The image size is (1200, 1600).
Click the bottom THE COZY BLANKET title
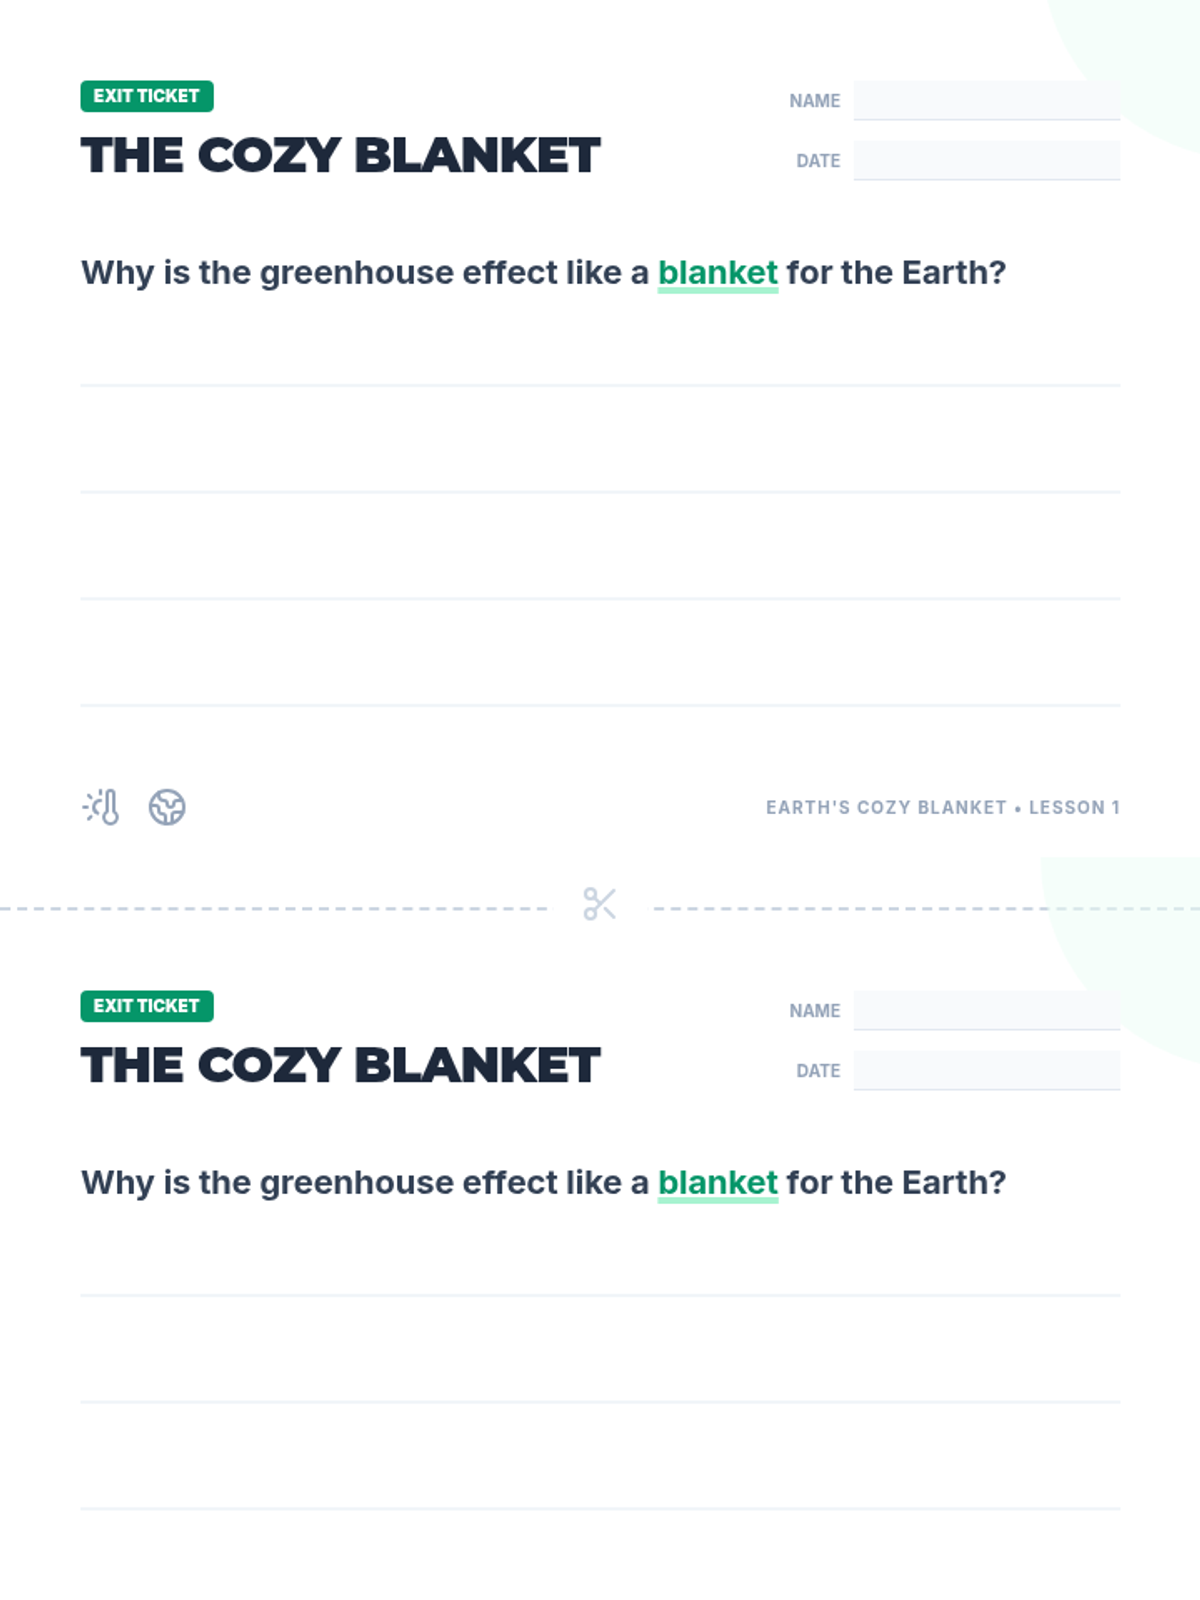341,1066
